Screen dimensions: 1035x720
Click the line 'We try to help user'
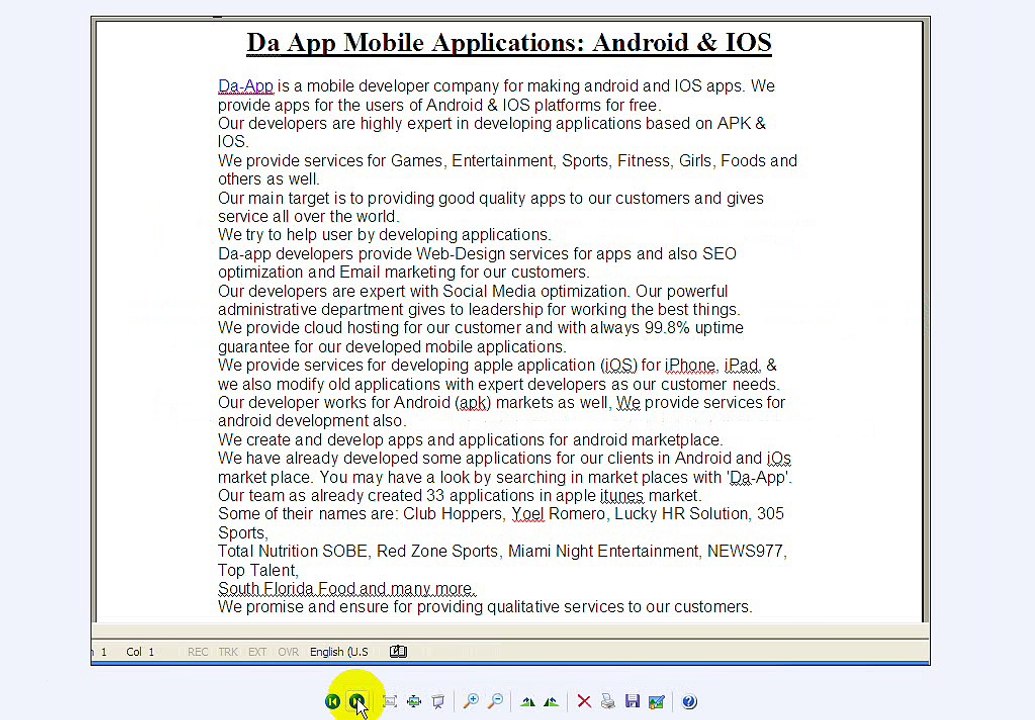point(385,235)
